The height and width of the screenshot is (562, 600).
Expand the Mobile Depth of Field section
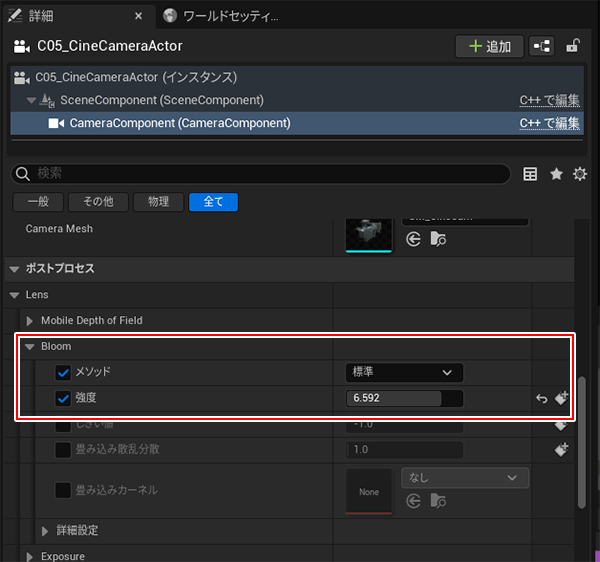coord(30,321)
